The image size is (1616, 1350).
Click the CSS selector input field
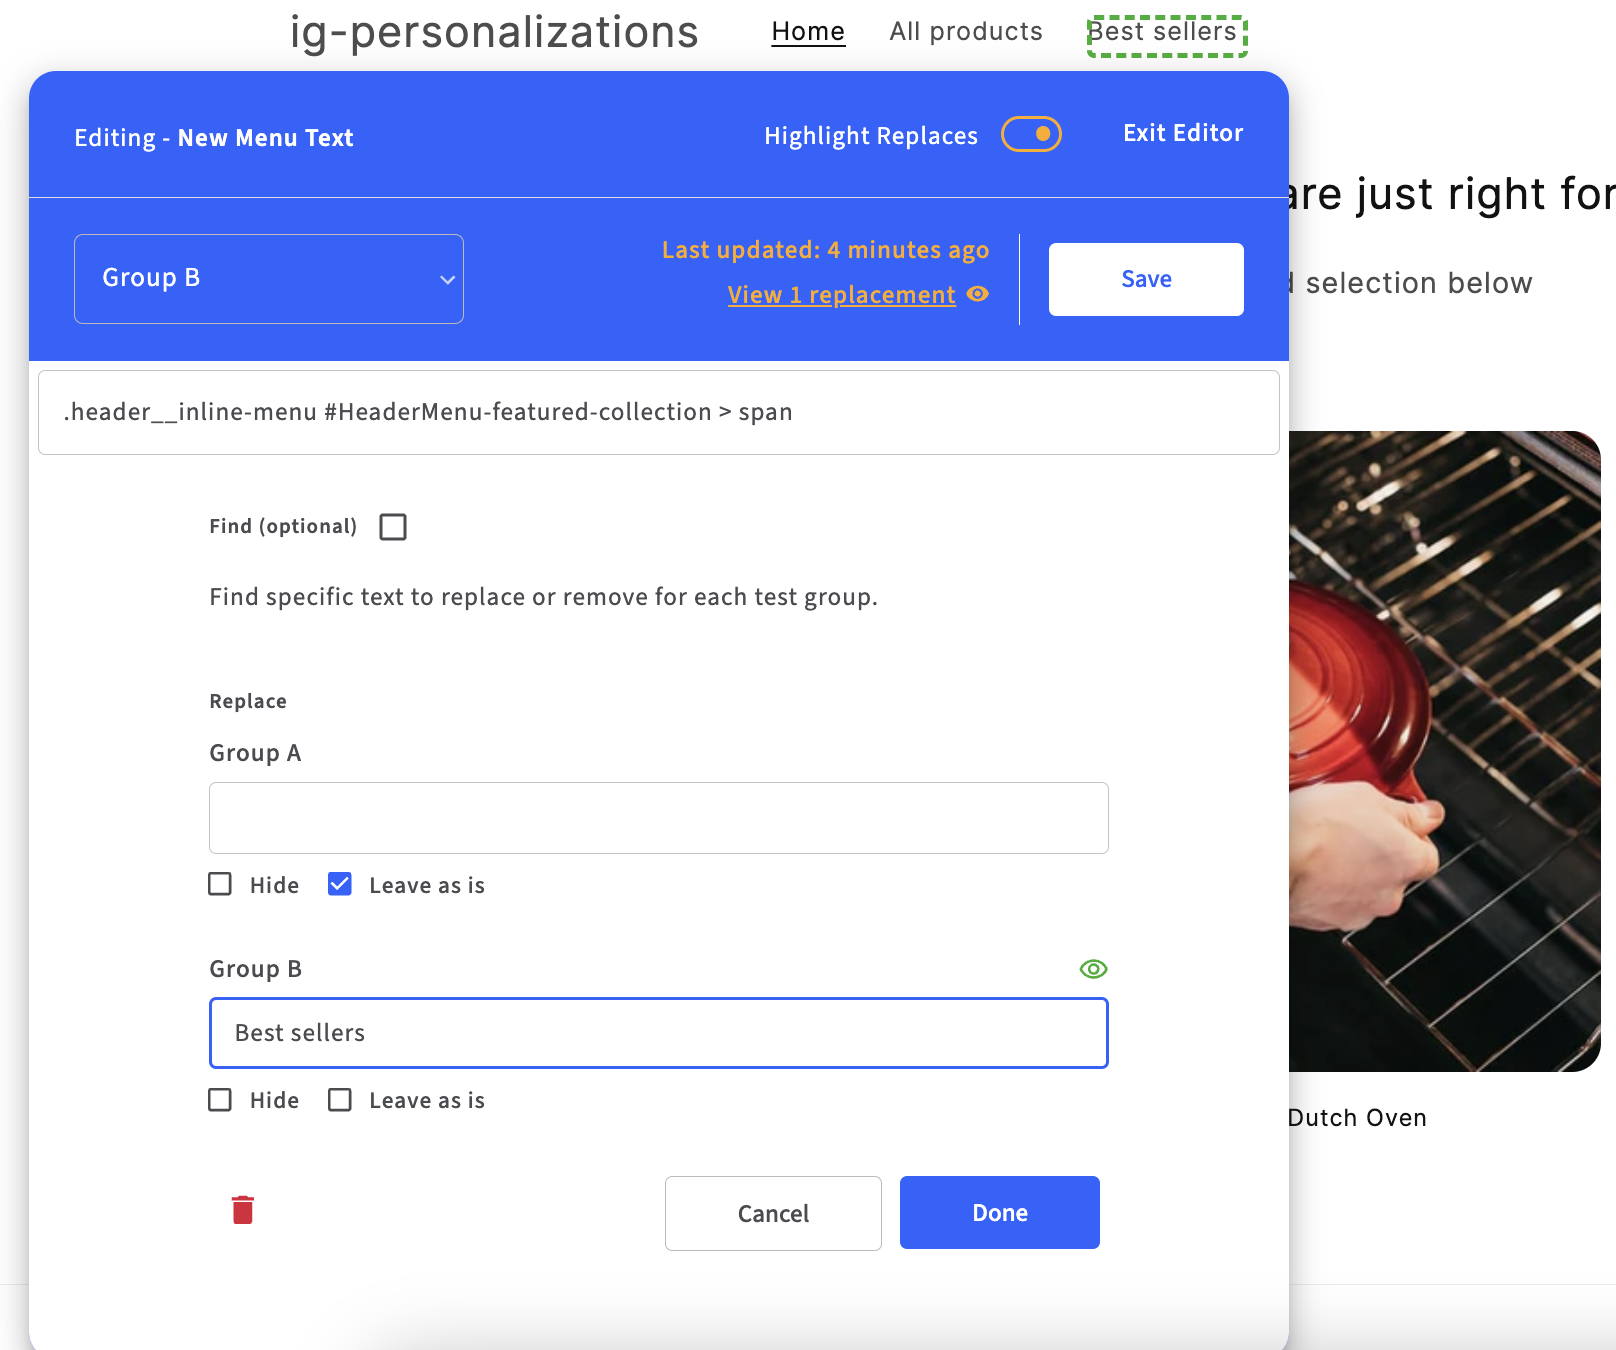[658, 412]
